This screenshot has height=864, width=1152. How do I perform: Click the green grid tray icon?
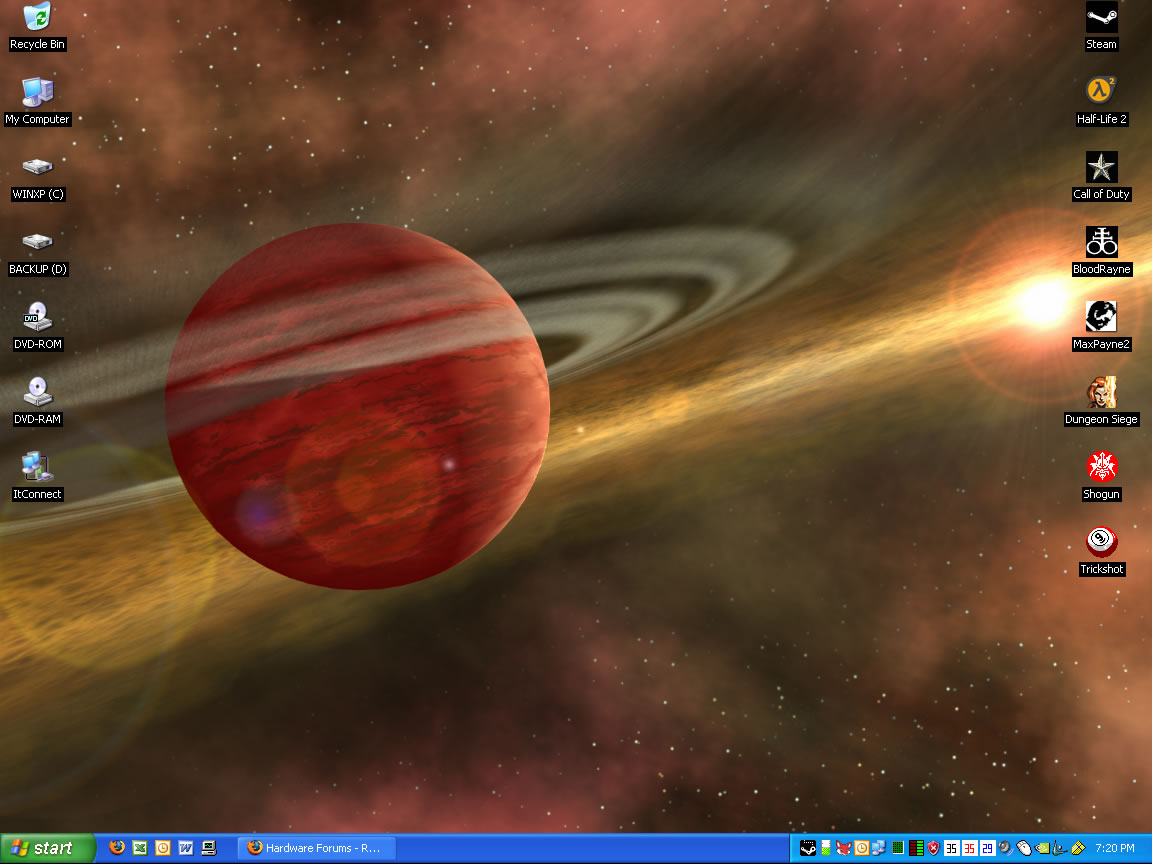click(897, 849)
